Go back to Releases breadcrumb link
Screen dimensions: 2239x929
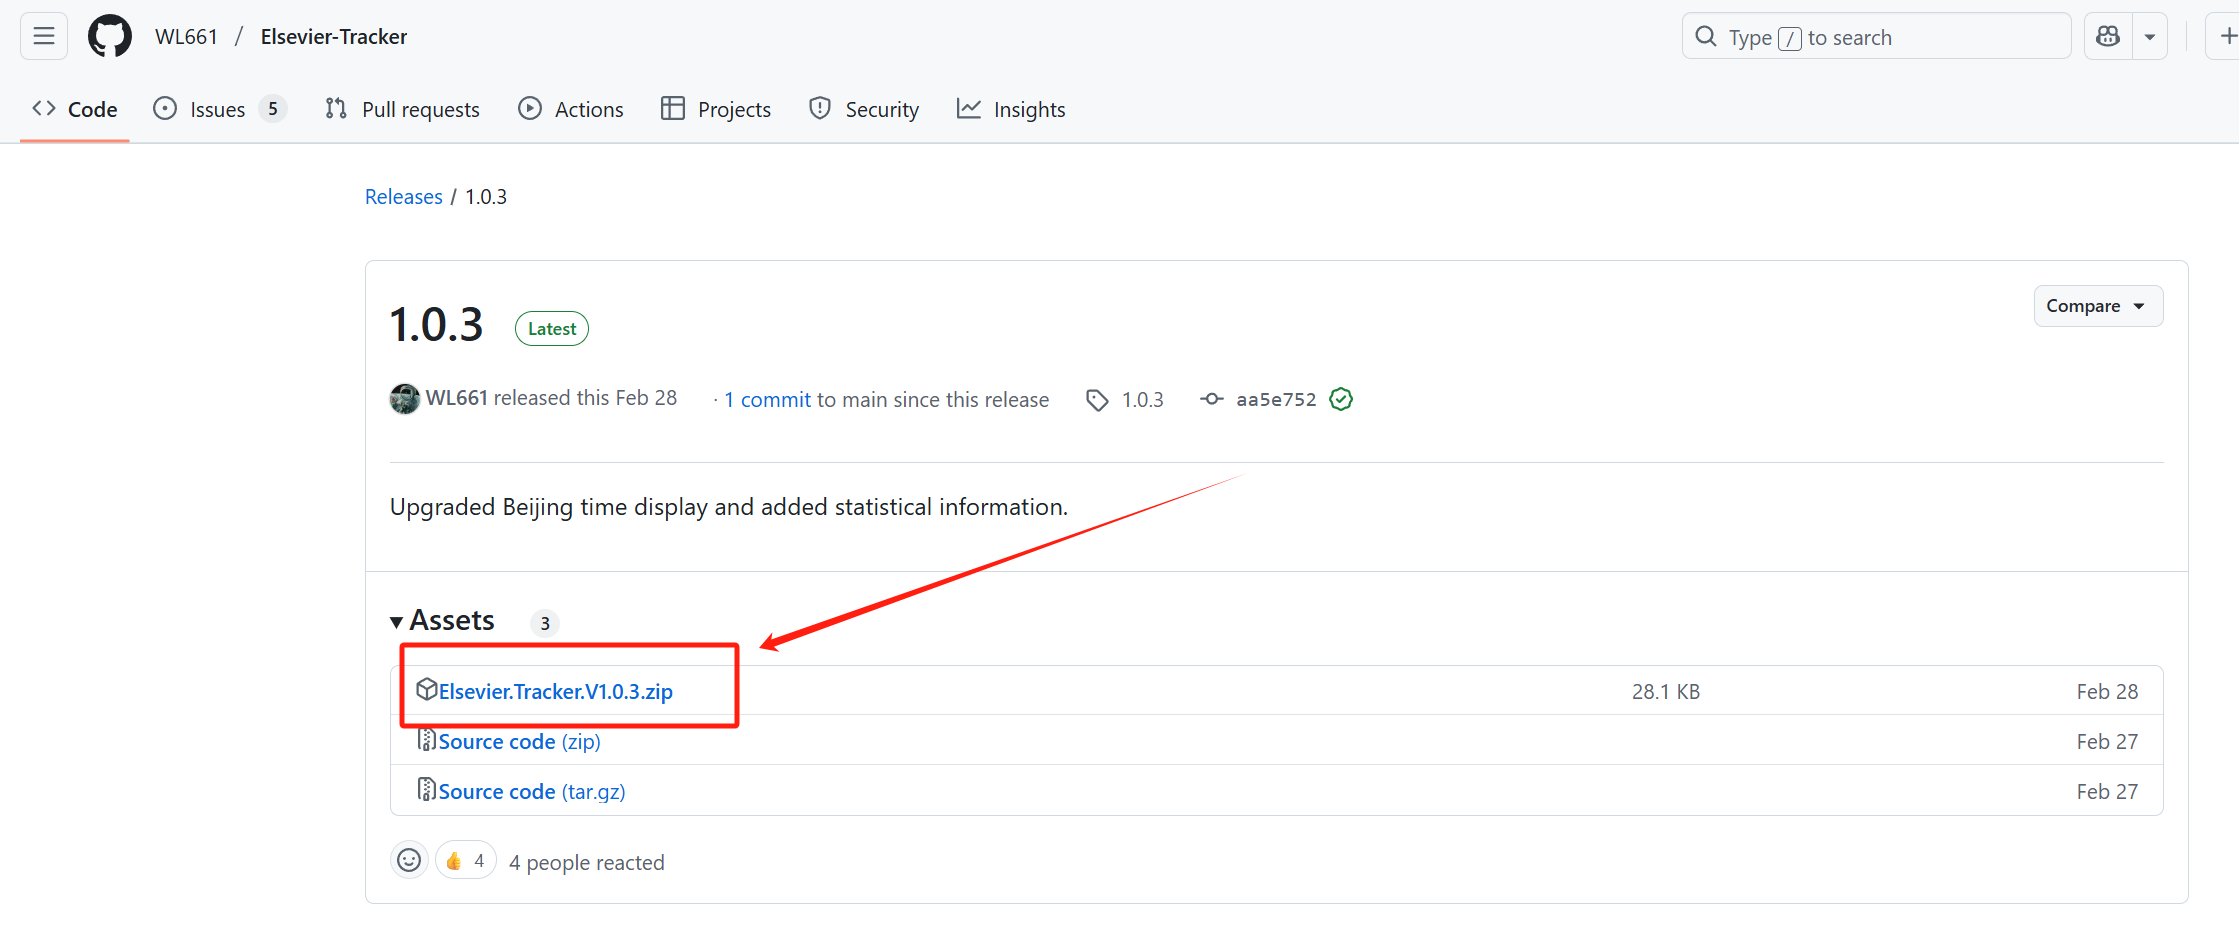[403, 197]
